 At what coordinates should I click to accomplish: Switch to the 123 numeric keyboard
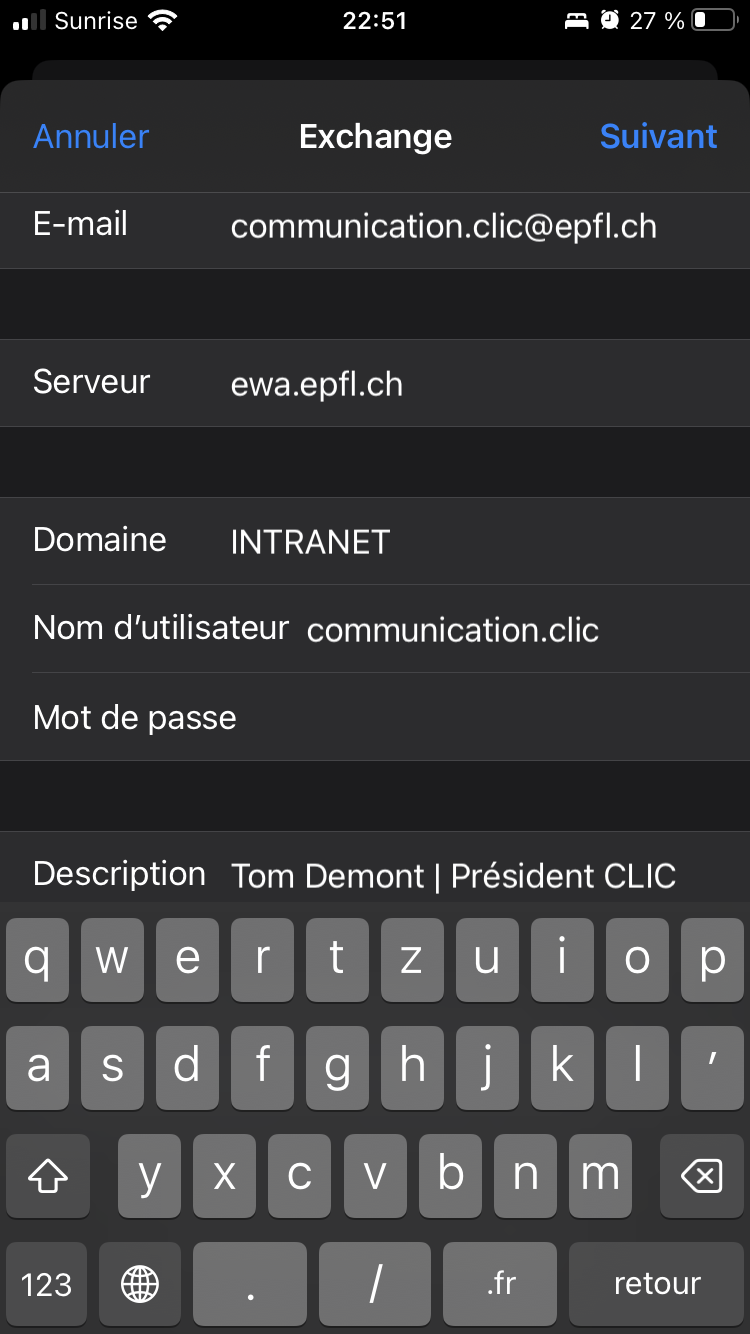tap(46, 1283)
